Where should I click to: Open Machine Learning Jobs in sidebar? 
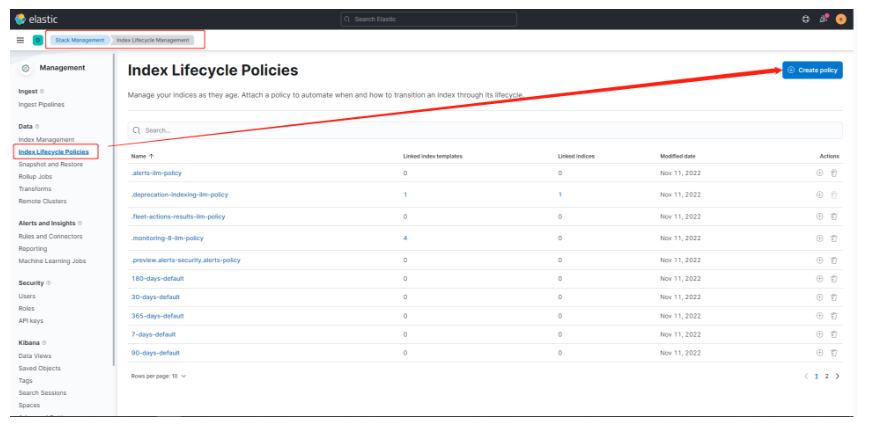52,261
